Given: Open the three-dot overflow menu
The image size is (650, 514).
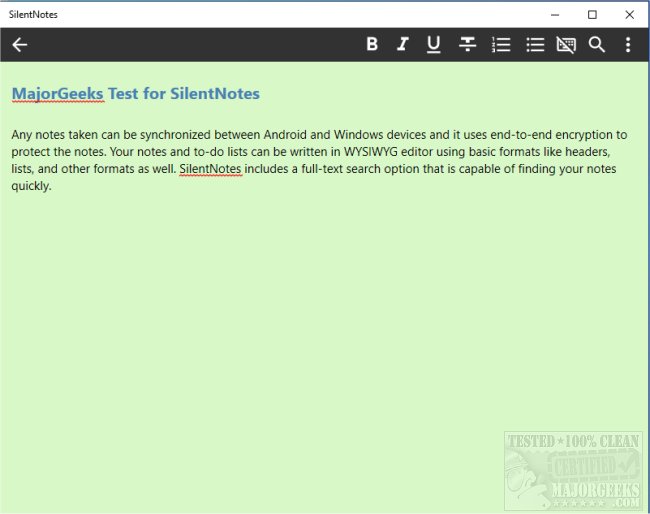Looking at the screenshot, I should click(628, 44).
